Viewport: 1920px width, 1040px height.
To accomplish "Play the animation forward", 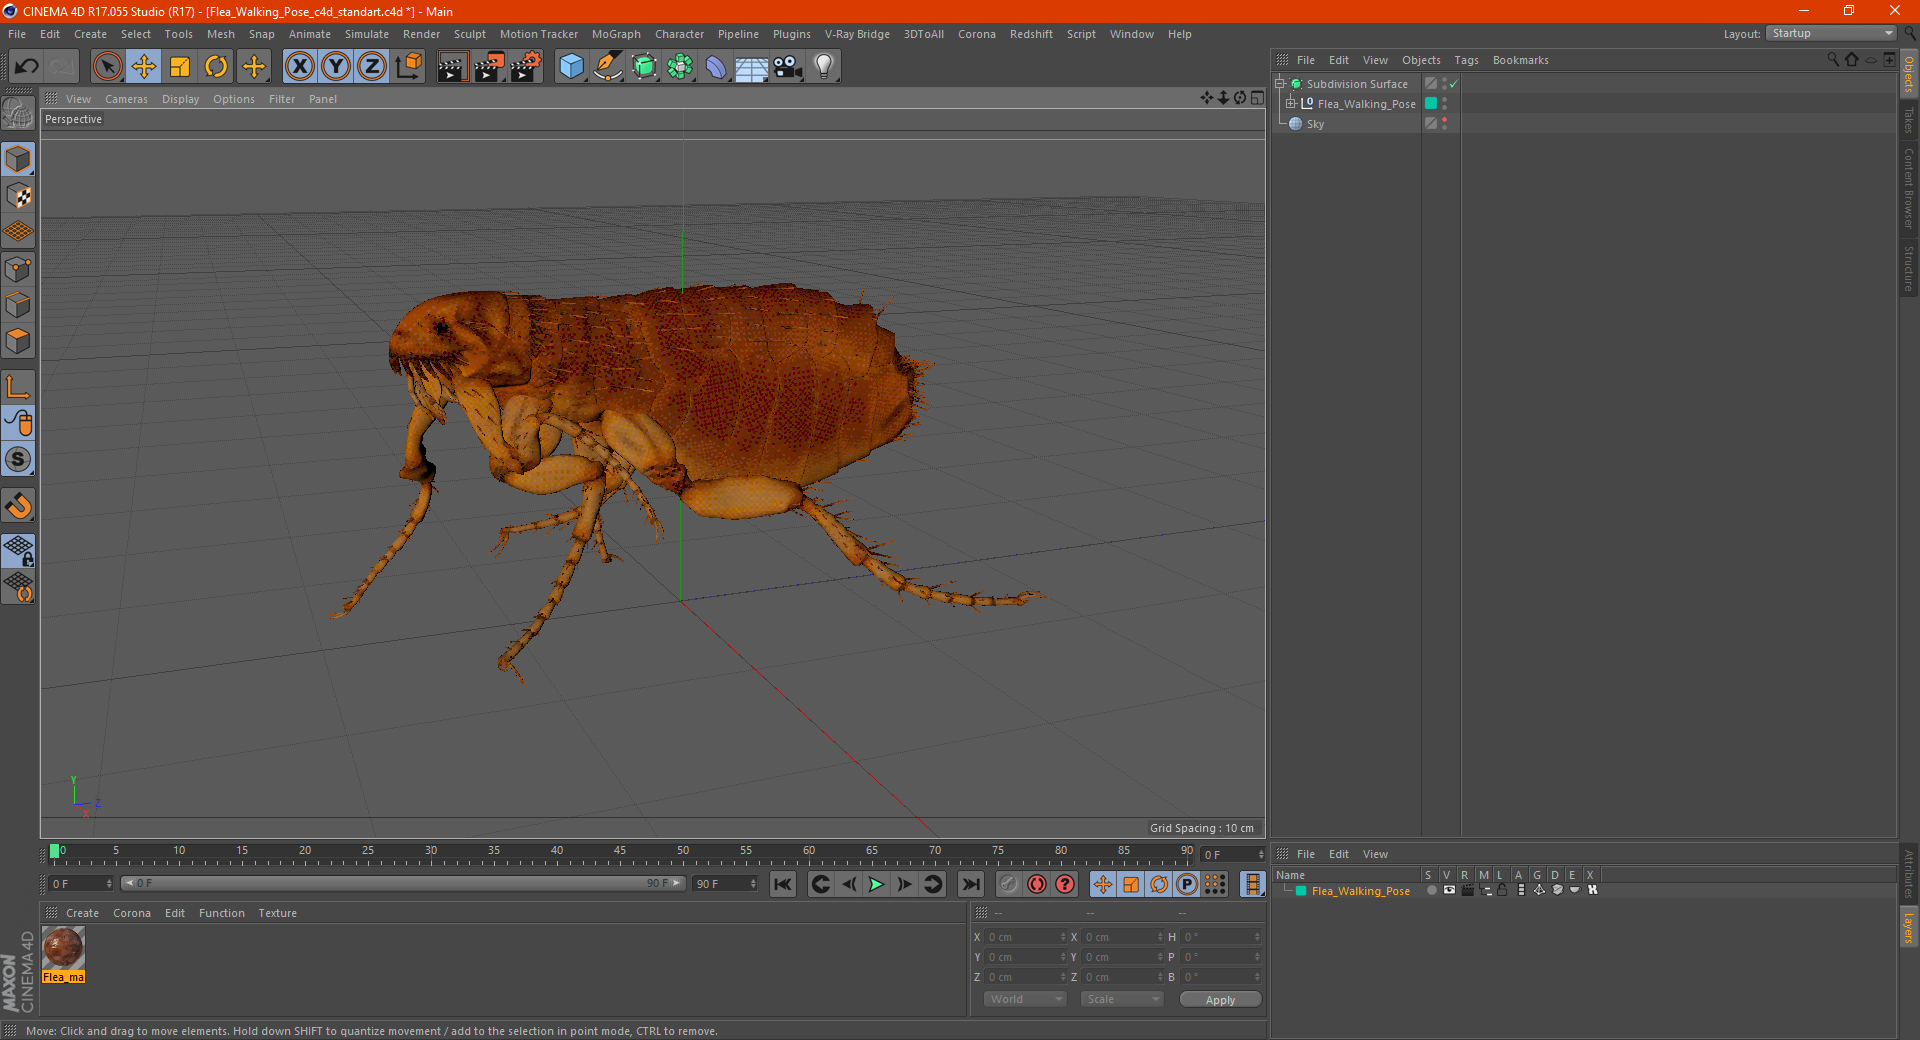I will point(876,884).
